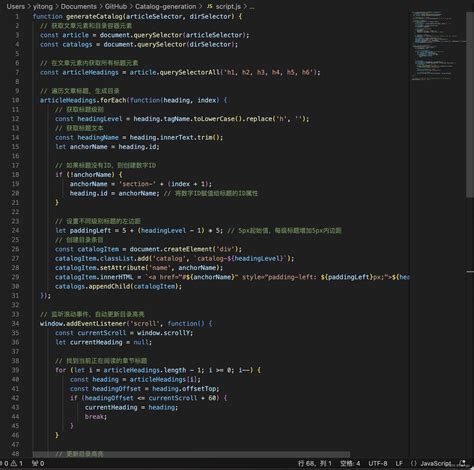Place cursor on "classList" in line 27
Viewport: 474px width, 470px height.
click(116, 258)
